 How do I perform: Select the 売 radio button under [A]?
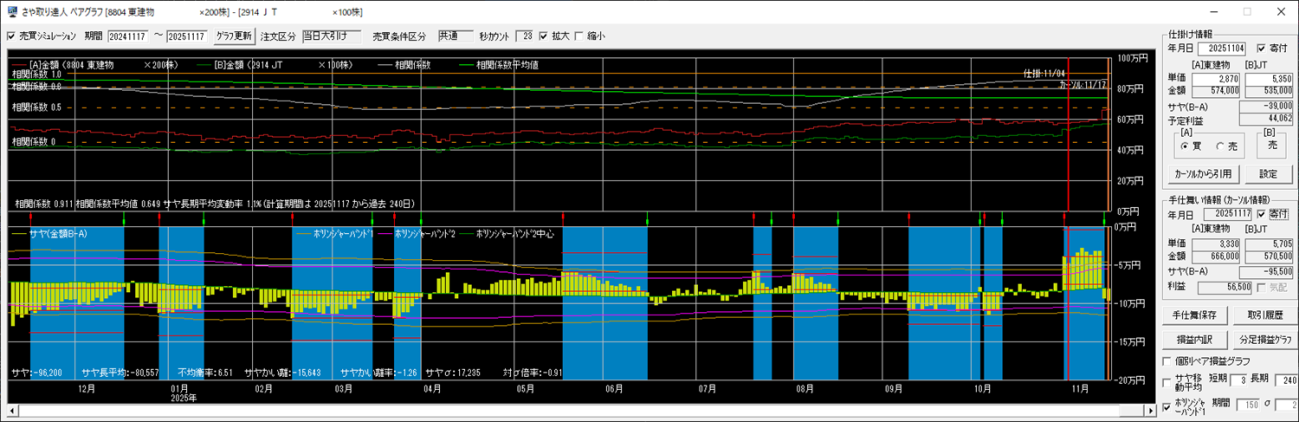pyautogui.click(x=1219, y=146)
